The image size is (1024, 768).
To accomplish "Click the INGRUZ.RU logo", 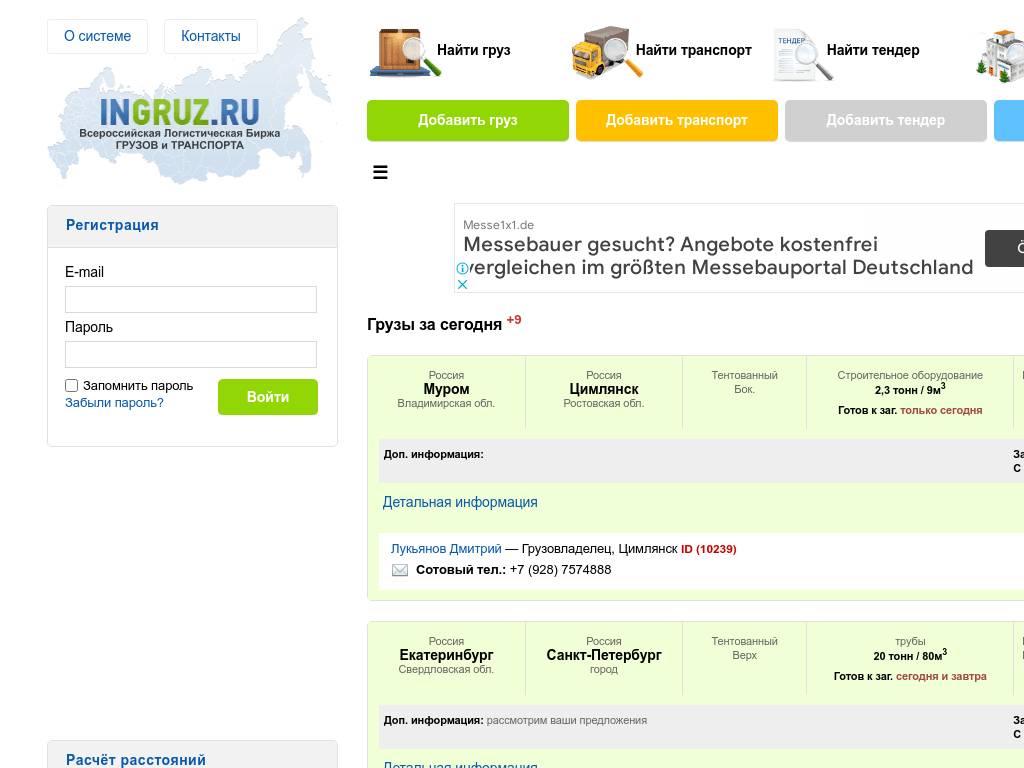I will click(180, 112).
